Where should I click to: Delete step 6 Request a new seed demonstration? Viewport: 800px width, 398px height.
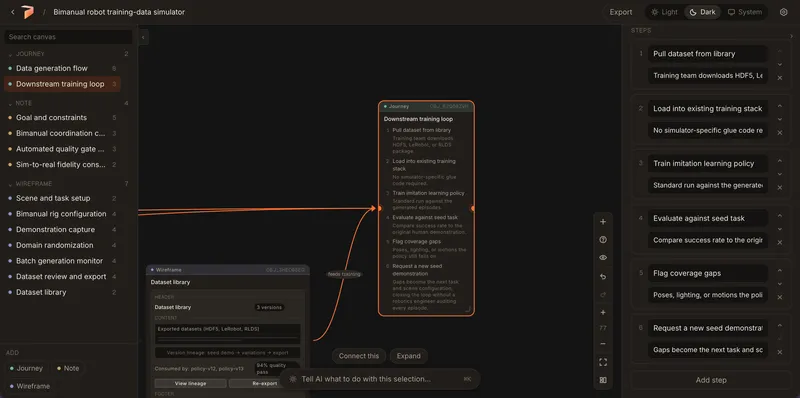(x=780, y=352)
